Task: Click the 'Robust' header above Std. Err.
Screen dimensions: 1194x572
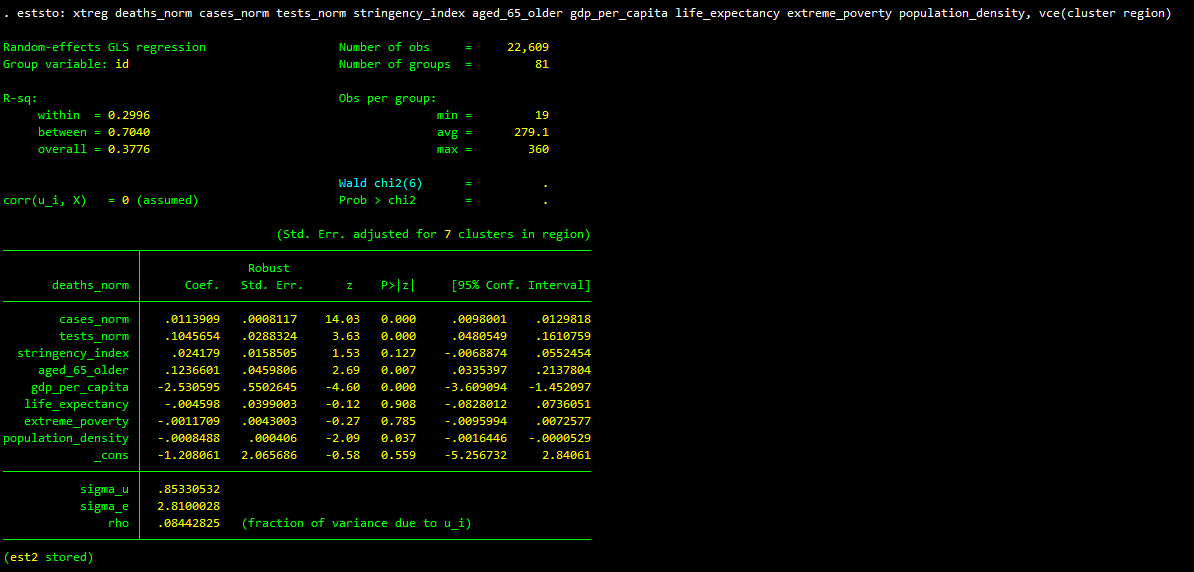Action: click(x=269, y=268)
